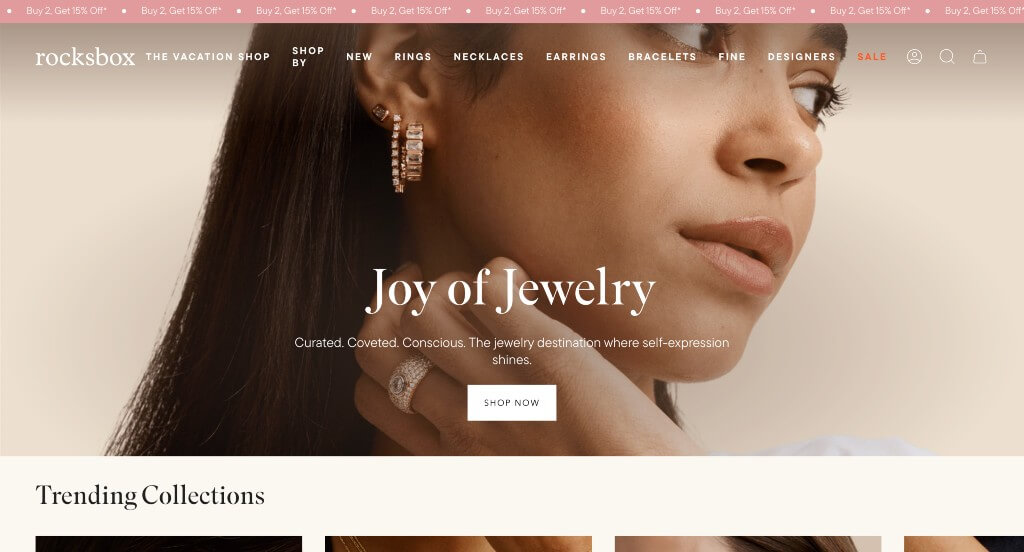Click the Shop Now button
The width and height of the screenshot is (1024, 552).
(512, 402)
